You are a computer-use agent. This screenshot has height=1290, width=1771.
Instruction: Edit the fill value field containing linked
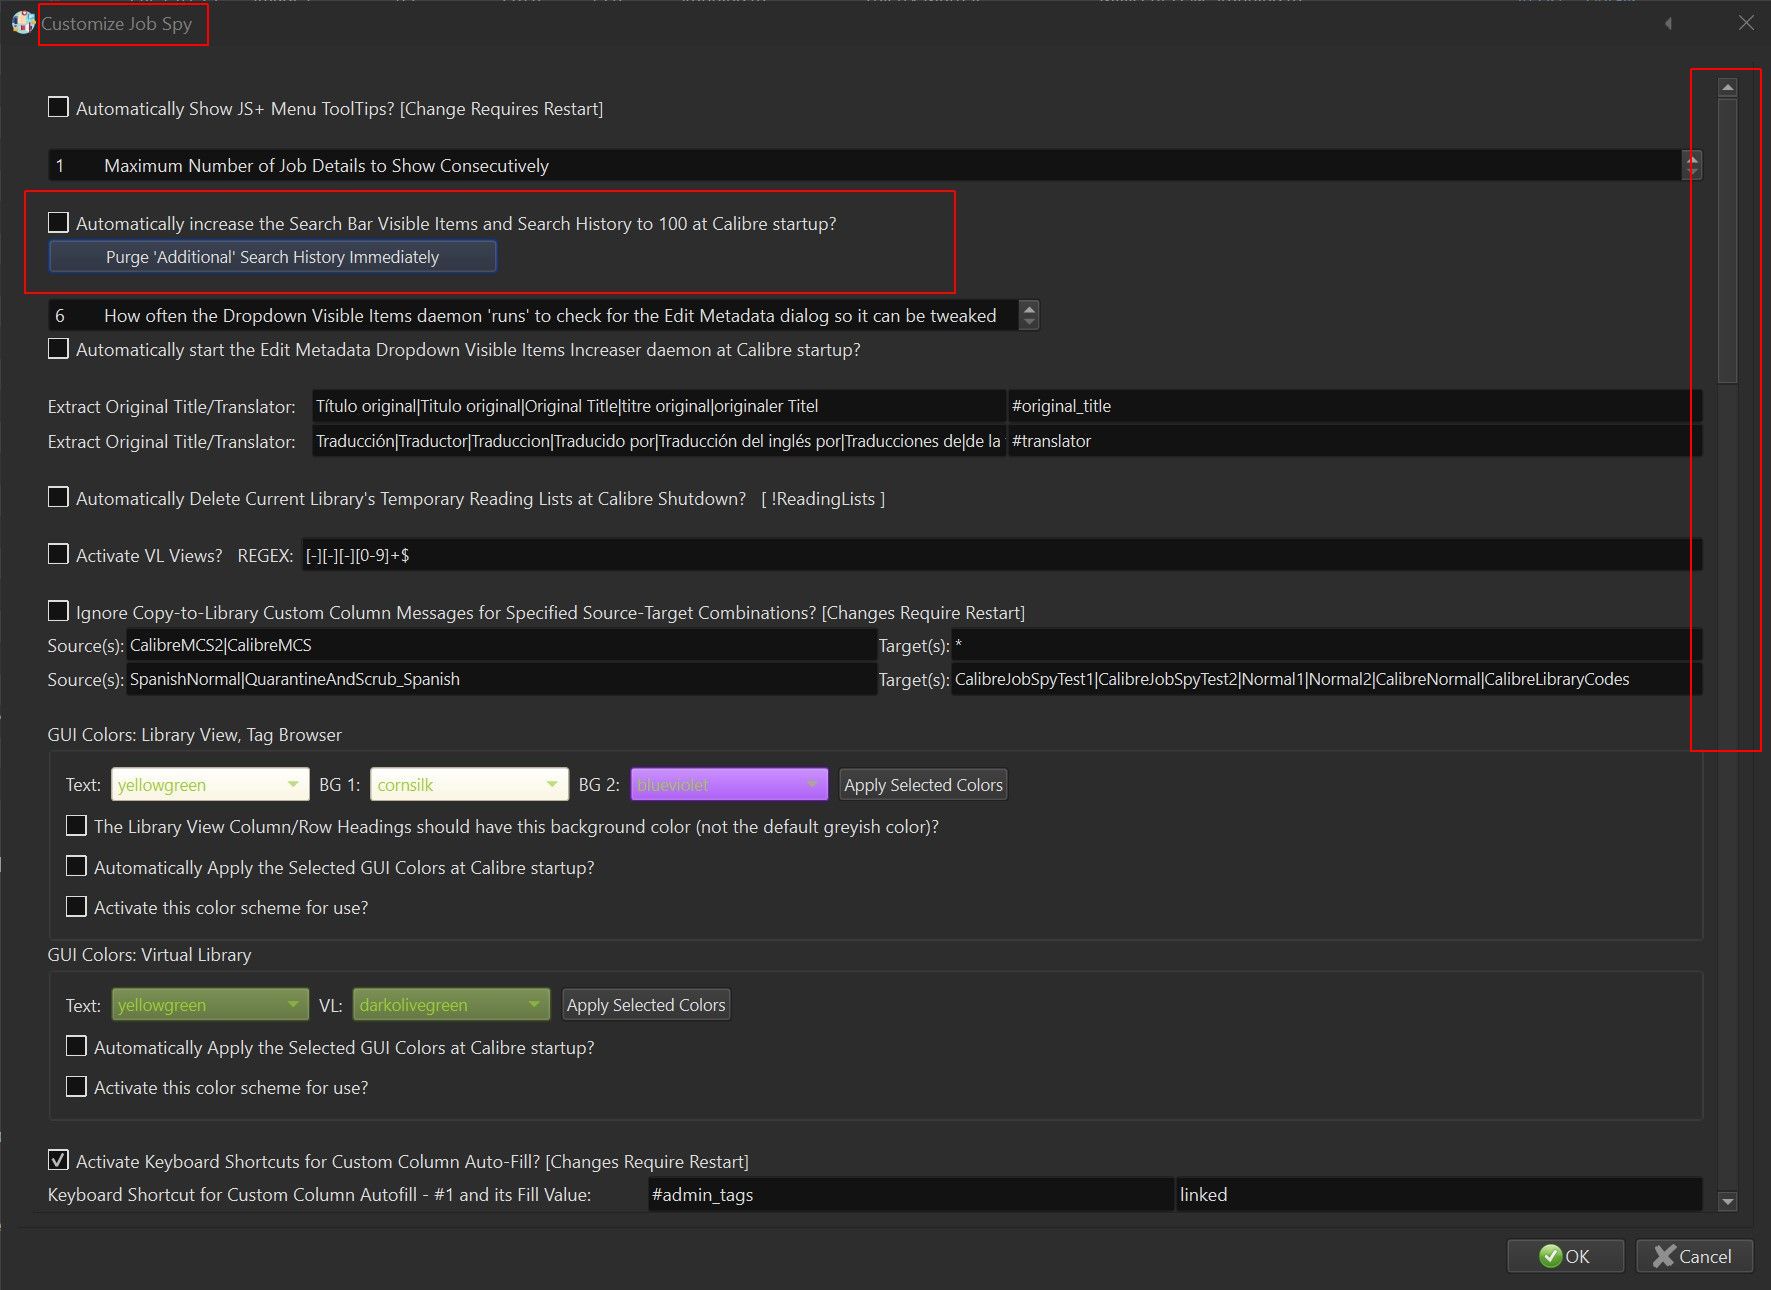tap(1439, 1194)
